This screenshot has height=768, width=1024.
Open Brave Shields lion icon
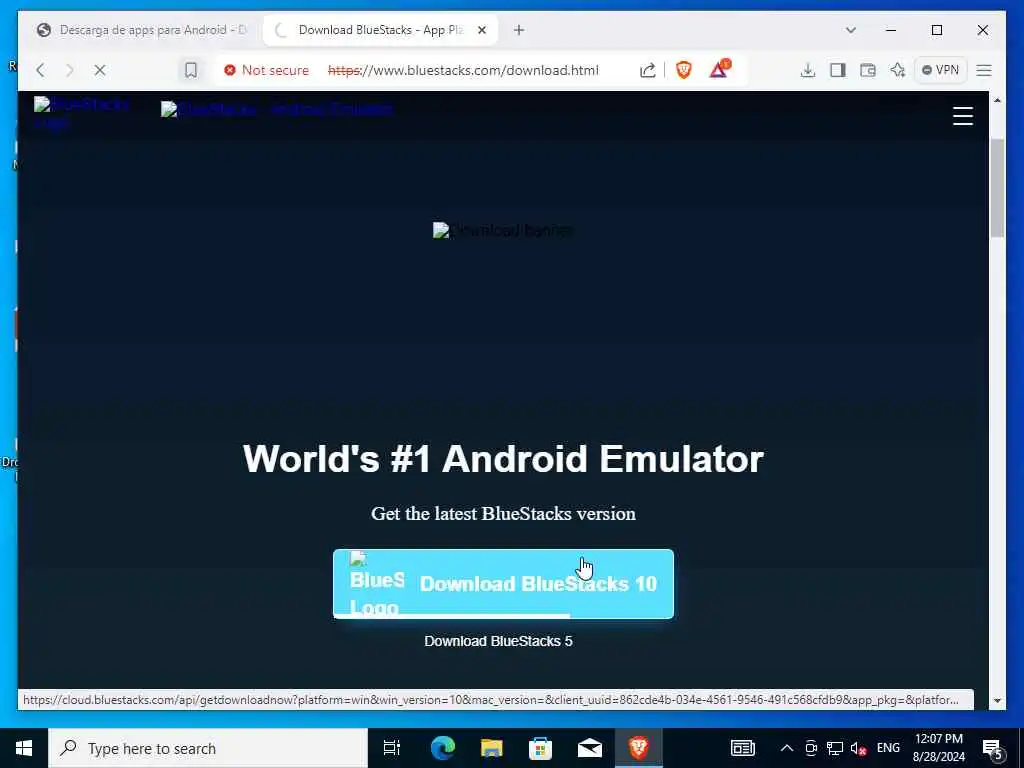(684, 70)
